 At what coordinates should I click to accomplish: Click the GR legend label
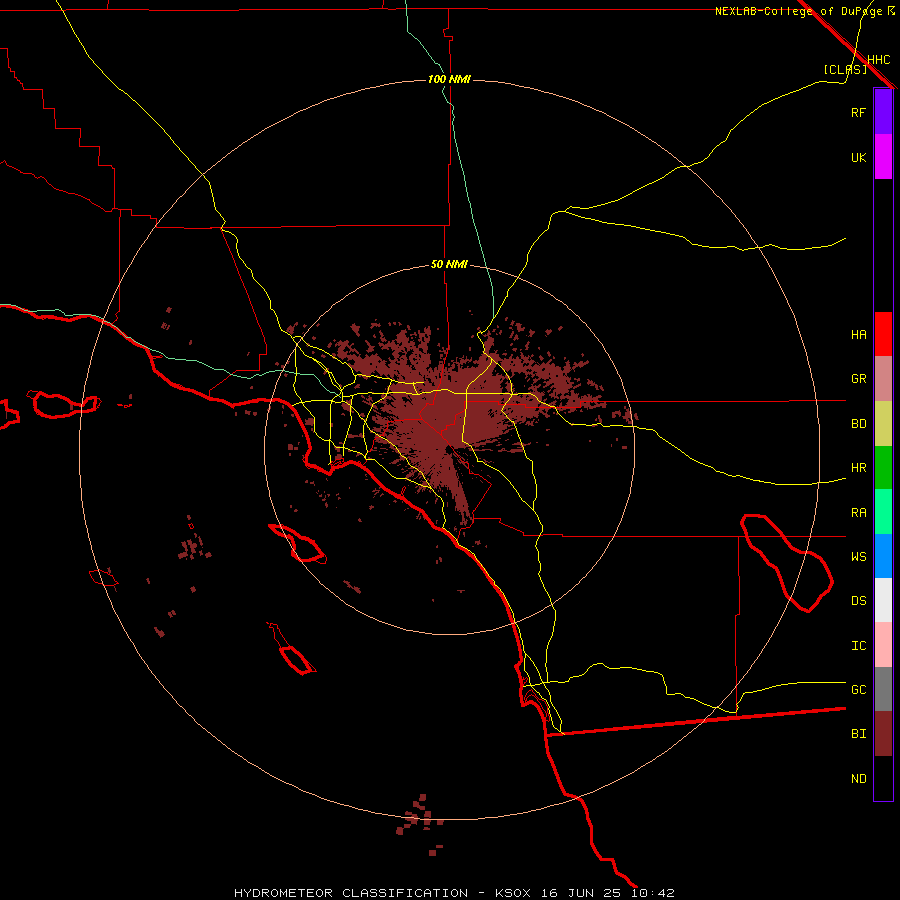point(858,379)
